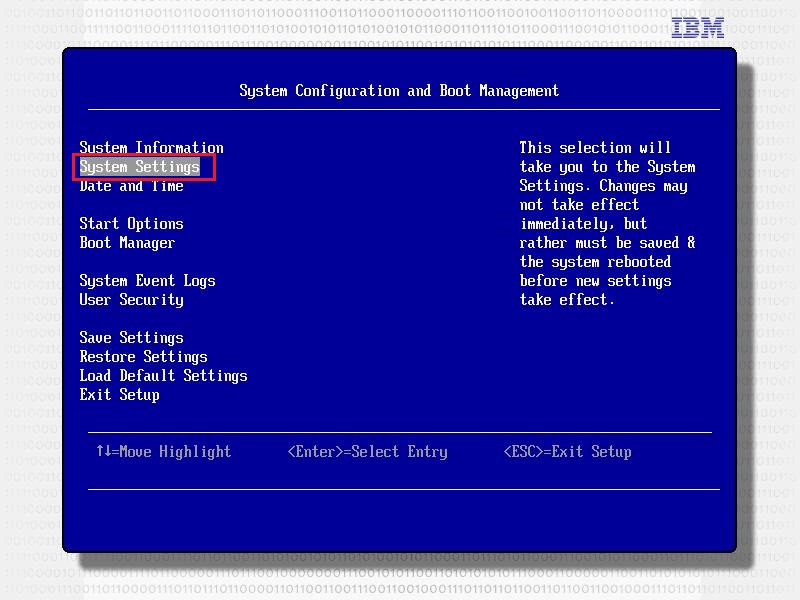800x600 pixels.
Task: Click the up/down arrows symbol in the footer
Action: coord(105,452)
